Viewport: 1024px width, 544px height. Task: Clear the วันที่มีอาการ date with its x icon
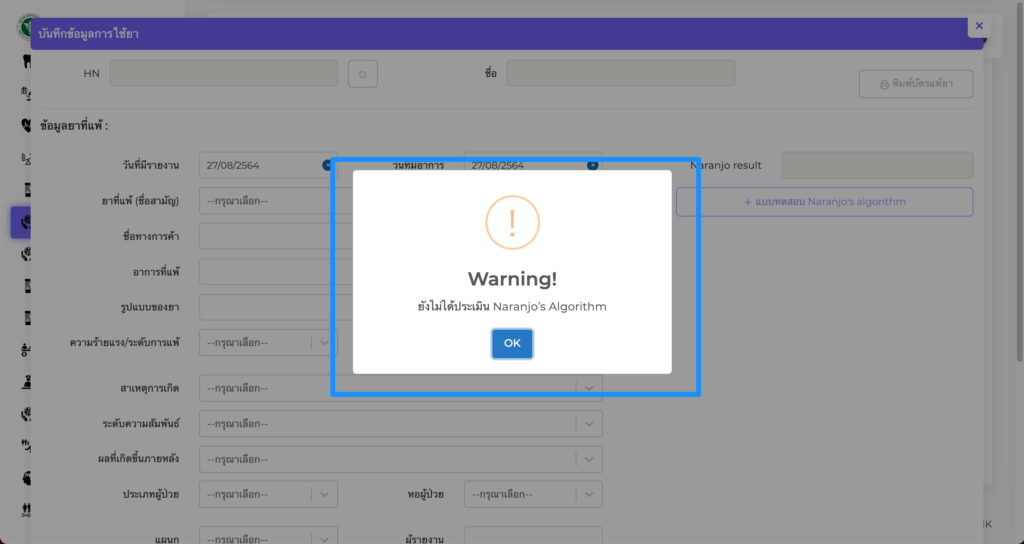[x=592, y=165]
